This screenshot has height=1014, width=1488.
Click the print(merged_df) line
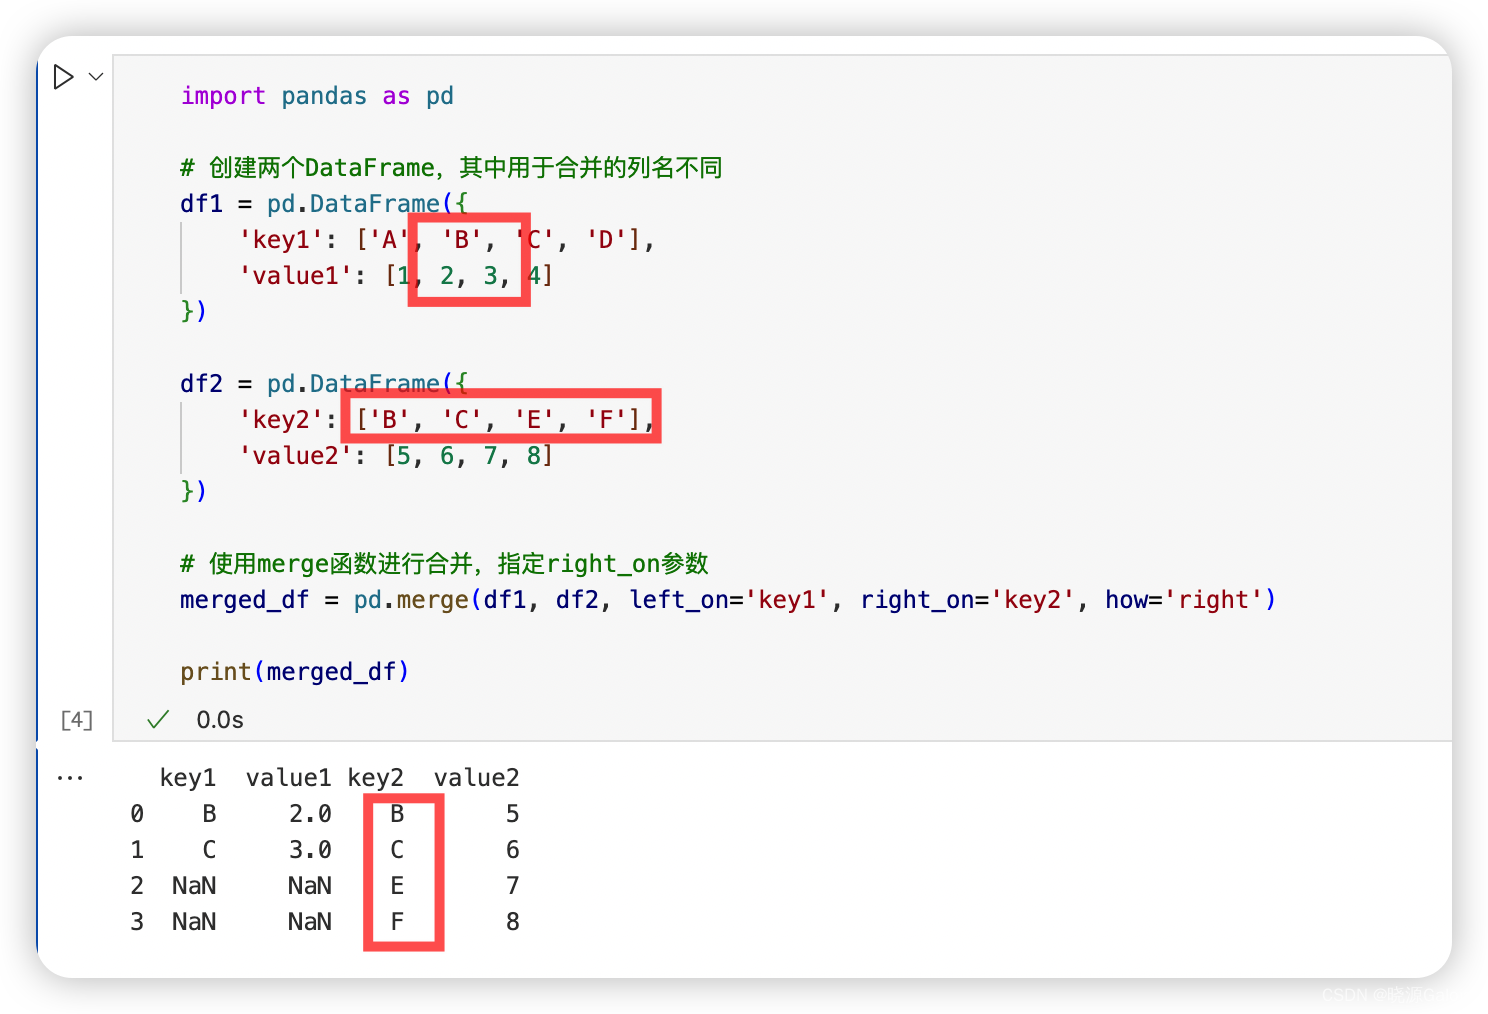(295, 672)
